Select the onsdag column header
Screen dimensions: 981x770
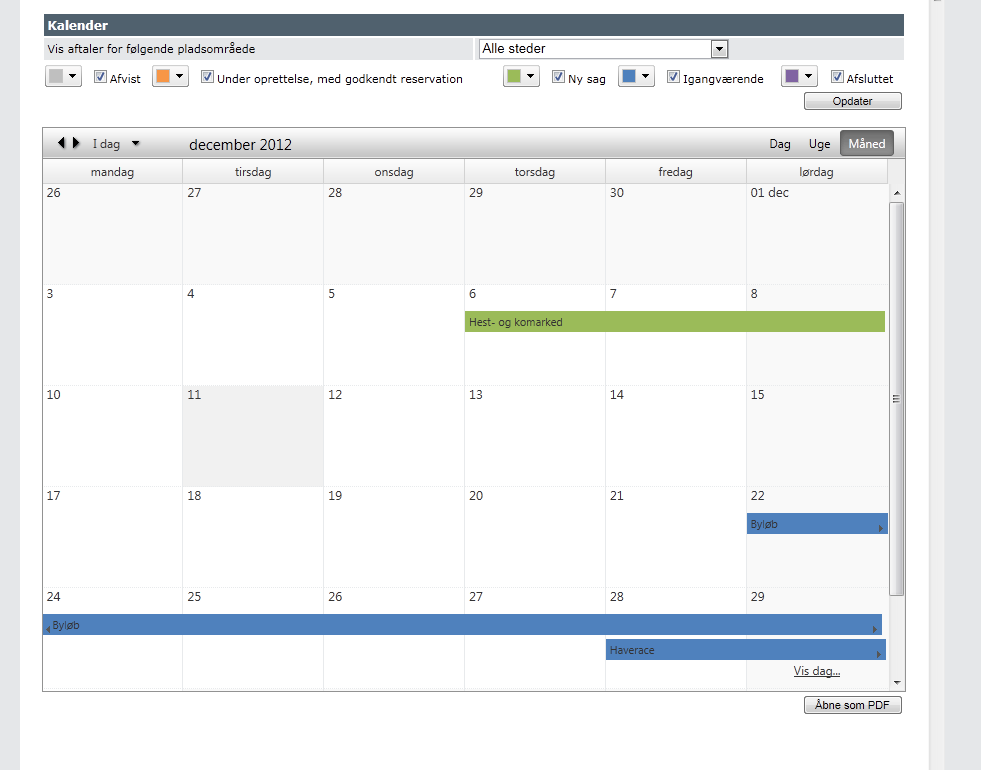click(394, 171)
